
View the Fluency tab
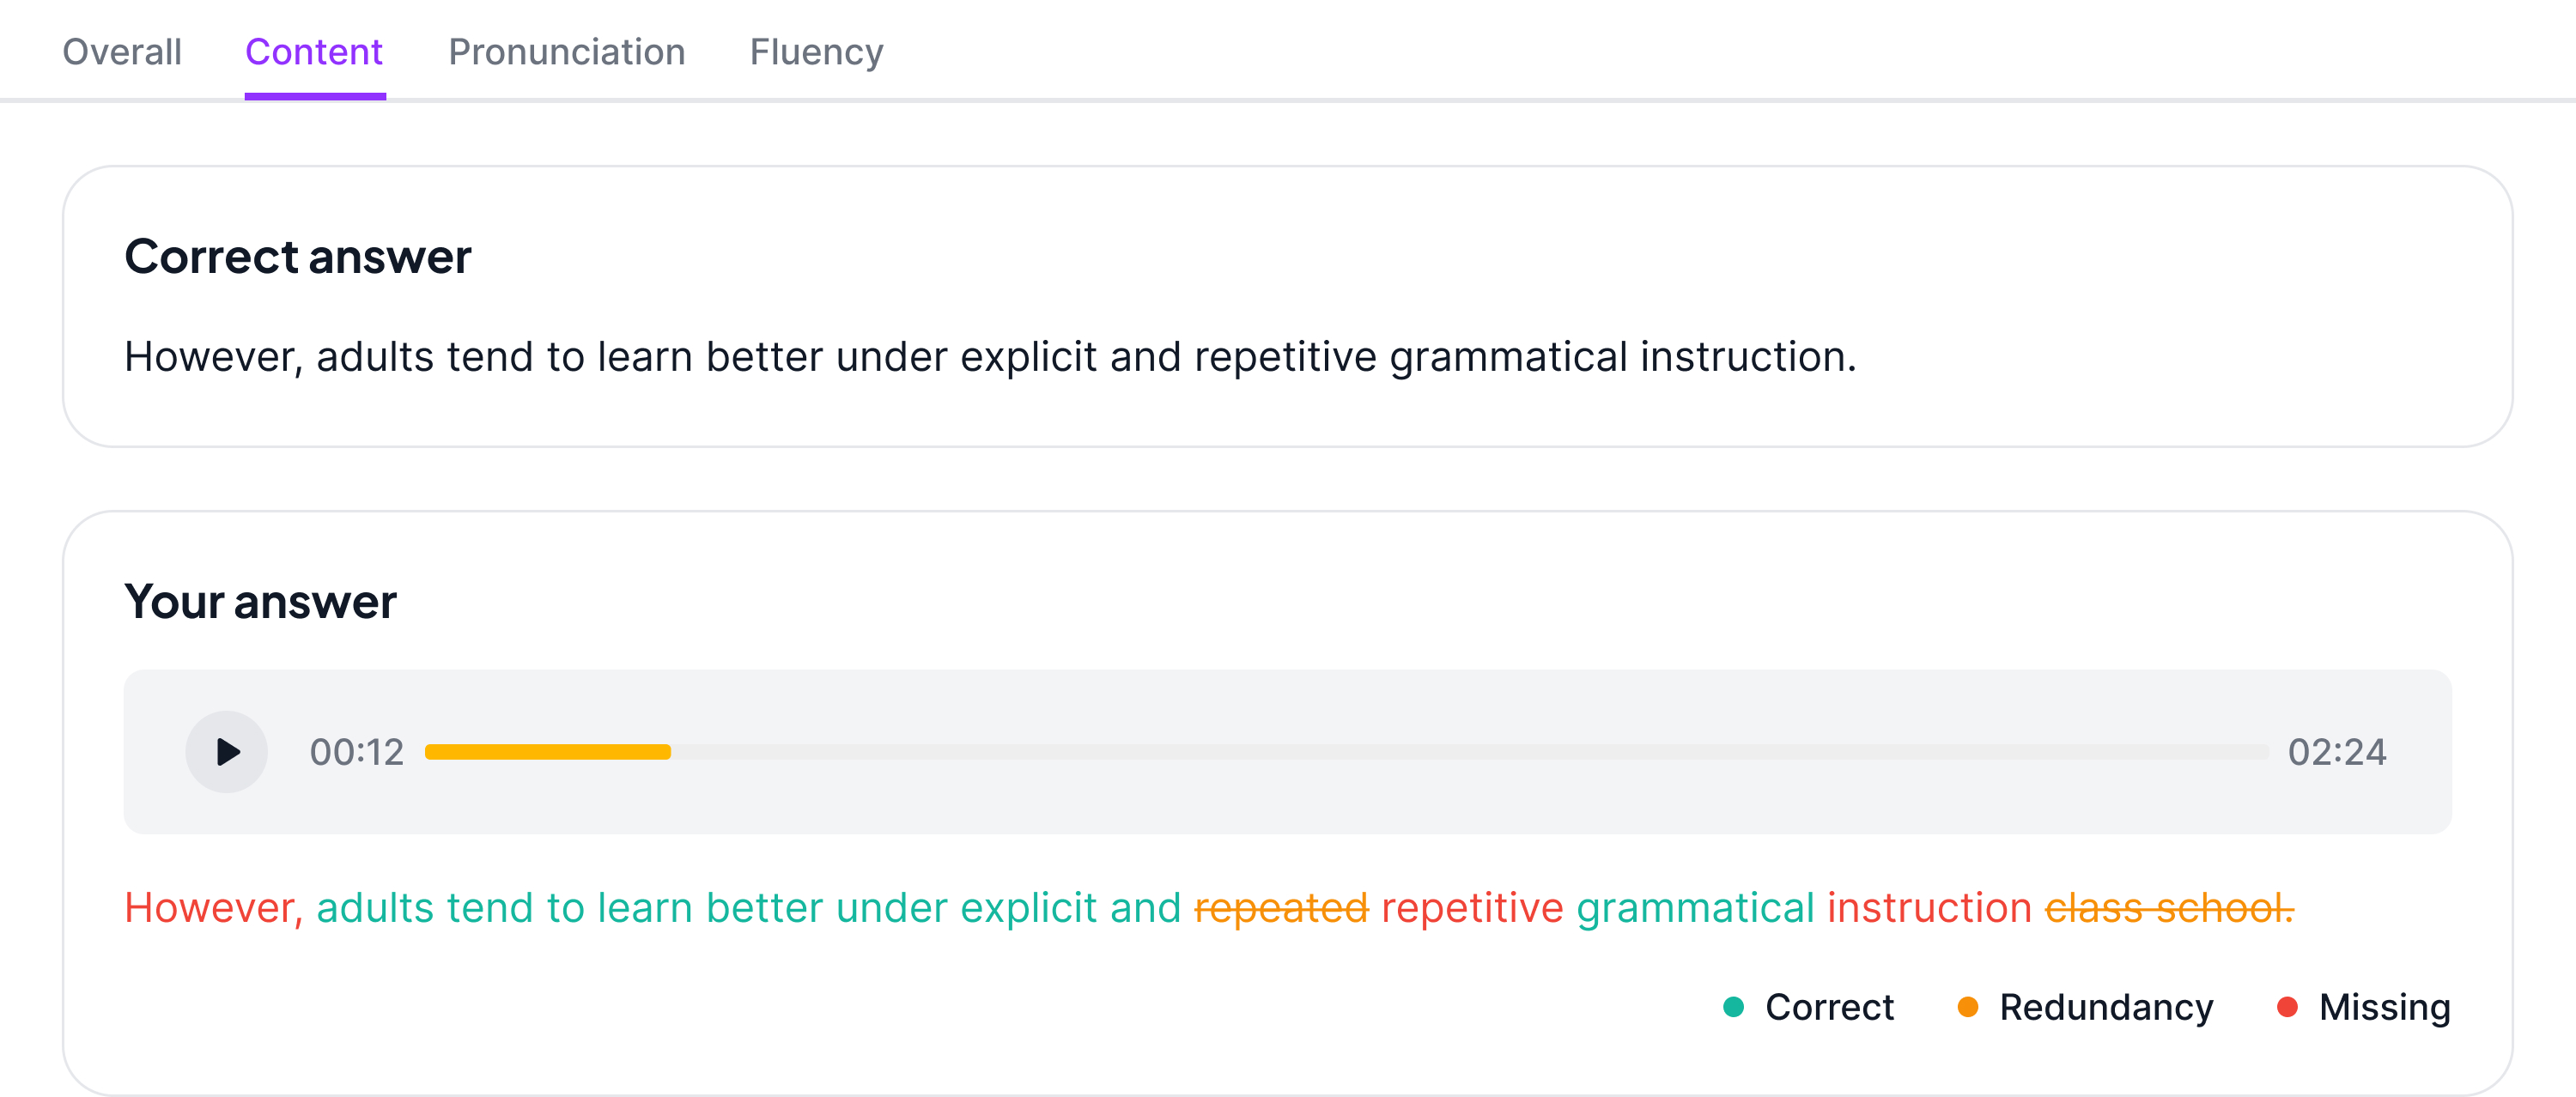(x=817, y=52)
